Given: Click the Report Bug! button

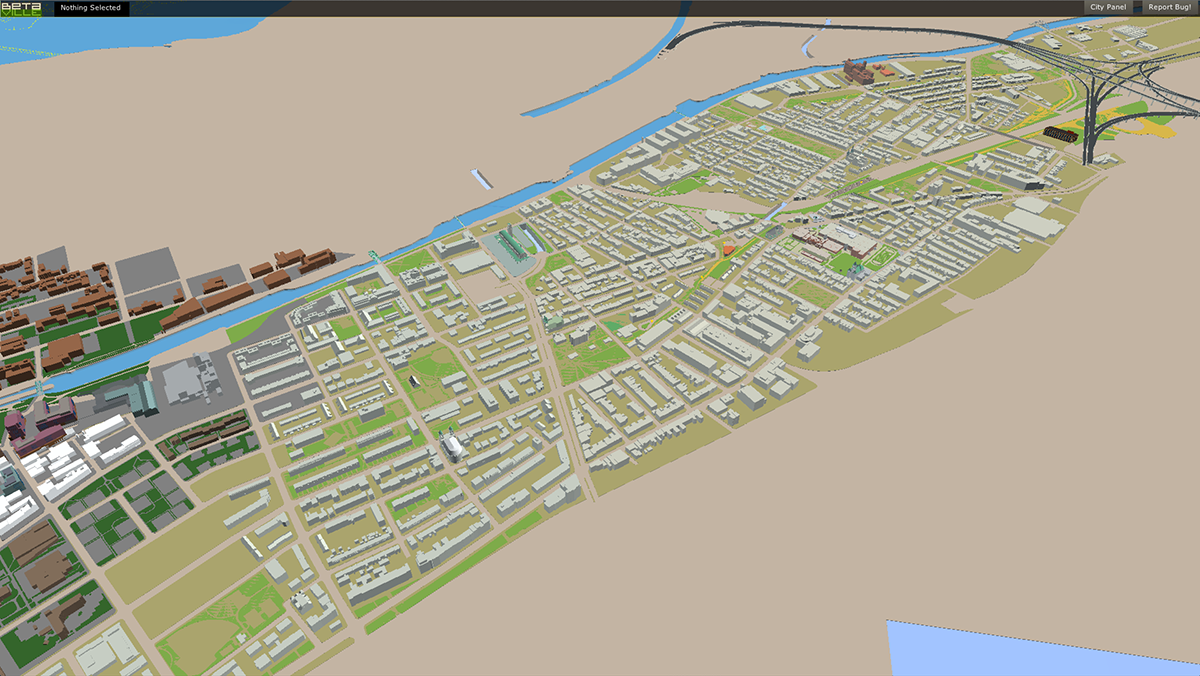Looking at the screenshot, I should pos(1169,8).
